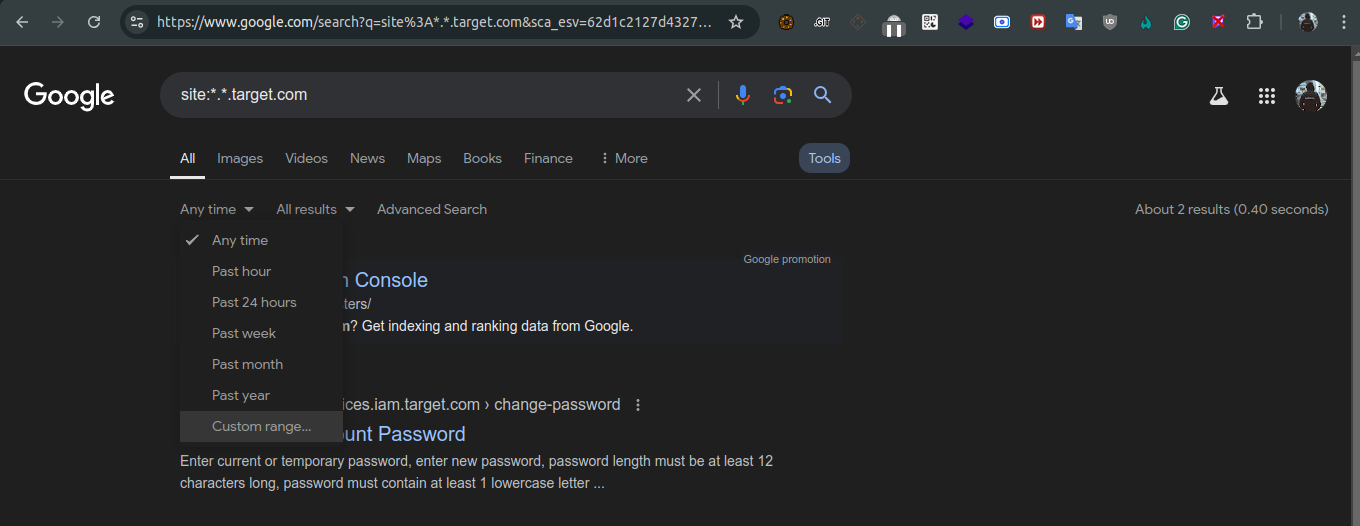Open the three-dot menu beside change-password
This screenshot has width=1360, height=526.
[x=638, y=405]
